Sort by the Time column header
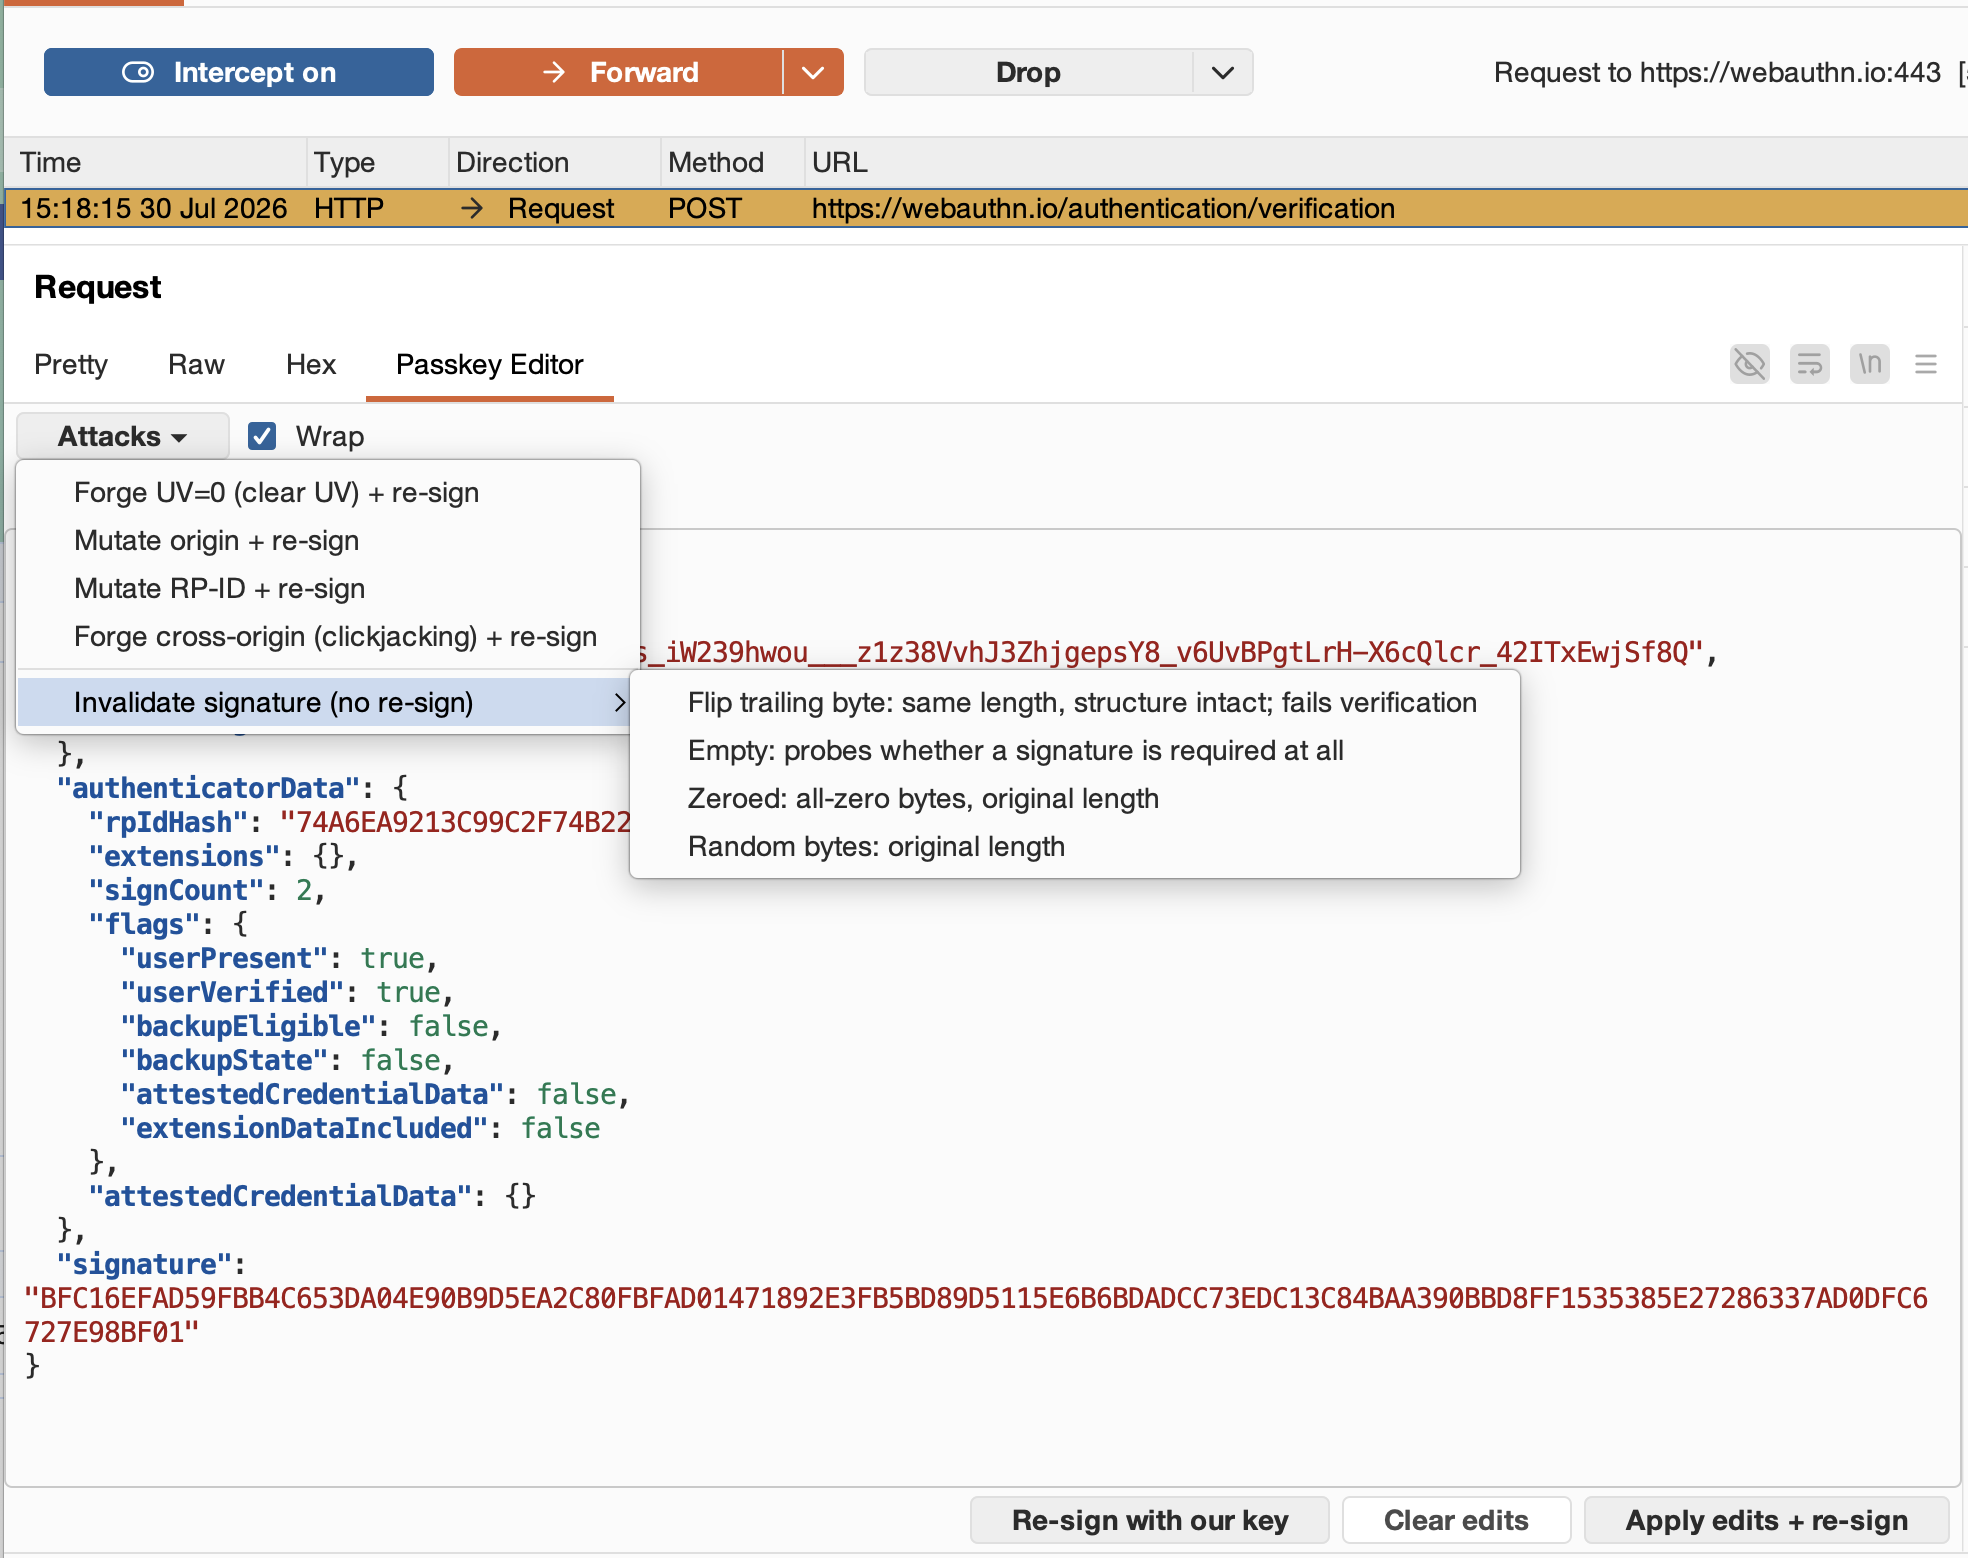The height and width of the screenshot is (1558, 1968). pyautogui.click(x=154, y=162)
